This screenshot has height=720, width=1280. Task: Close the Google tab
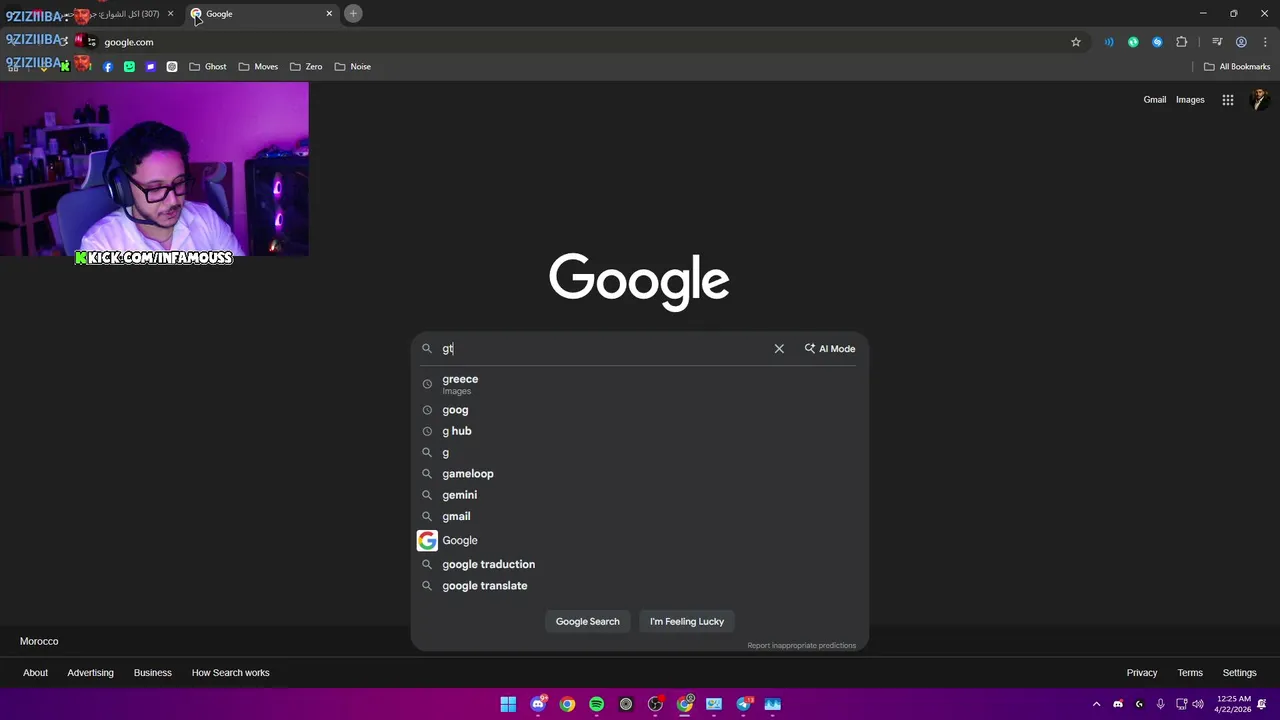coord(329,14)
